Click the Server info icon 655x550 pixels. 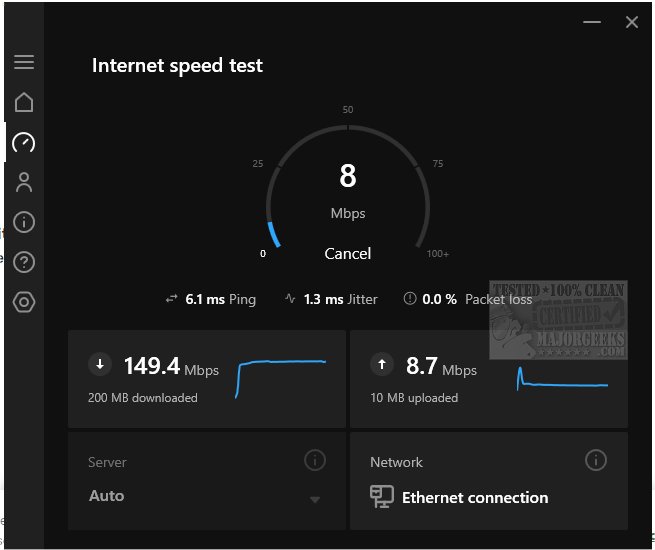(x=314, y=461)
